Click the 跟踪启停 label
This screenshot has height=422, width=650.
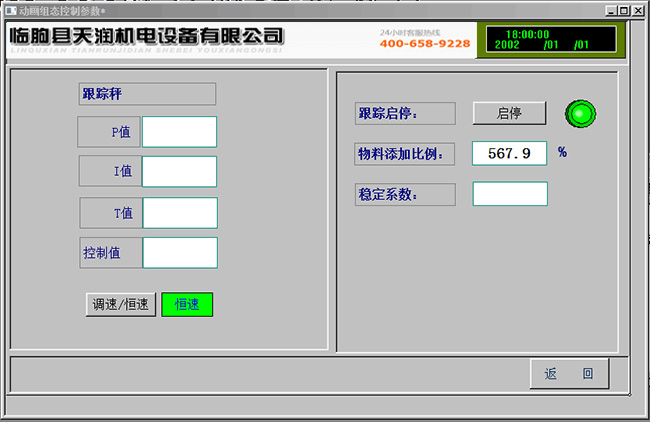click(405, 114)
